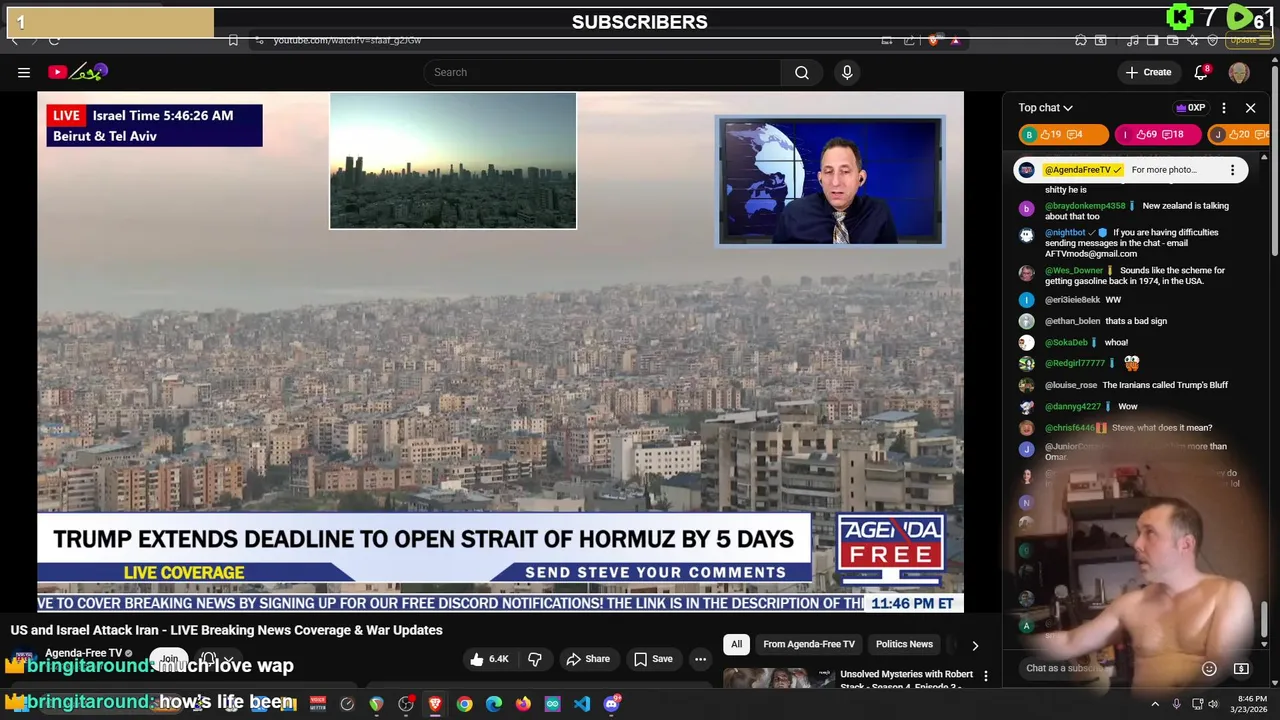The height and width of the screenshot is (720, 1280).
Task: Bookmark this page in the browser
Action: [x=233, y=41]
